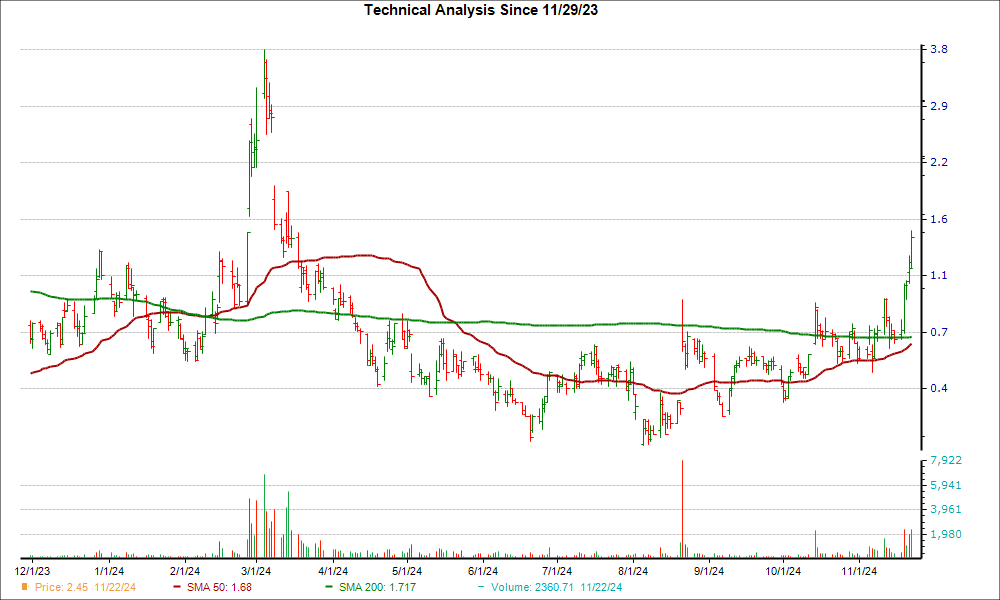Click the 7,922 volume axis label
This screenshot has width=1000, height=600.
tap(946, 460)
